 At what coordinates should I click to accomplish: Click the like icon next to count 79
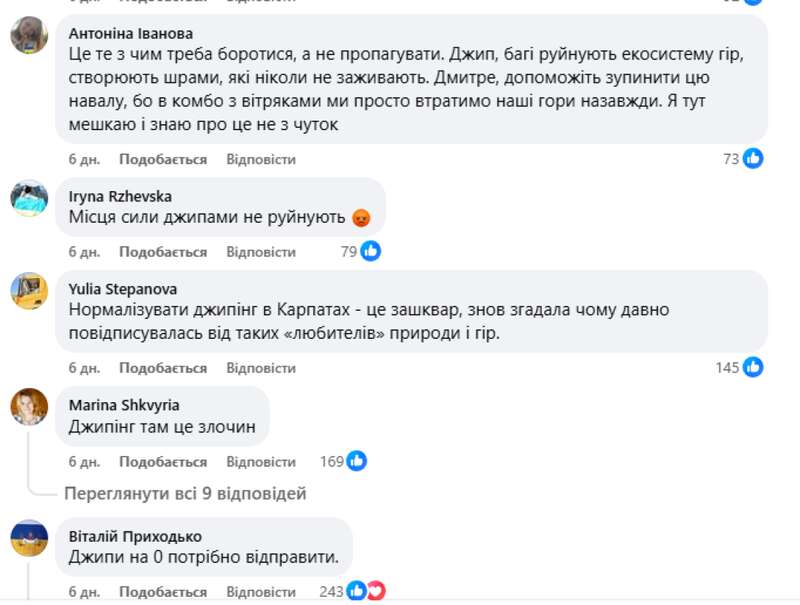368,251
